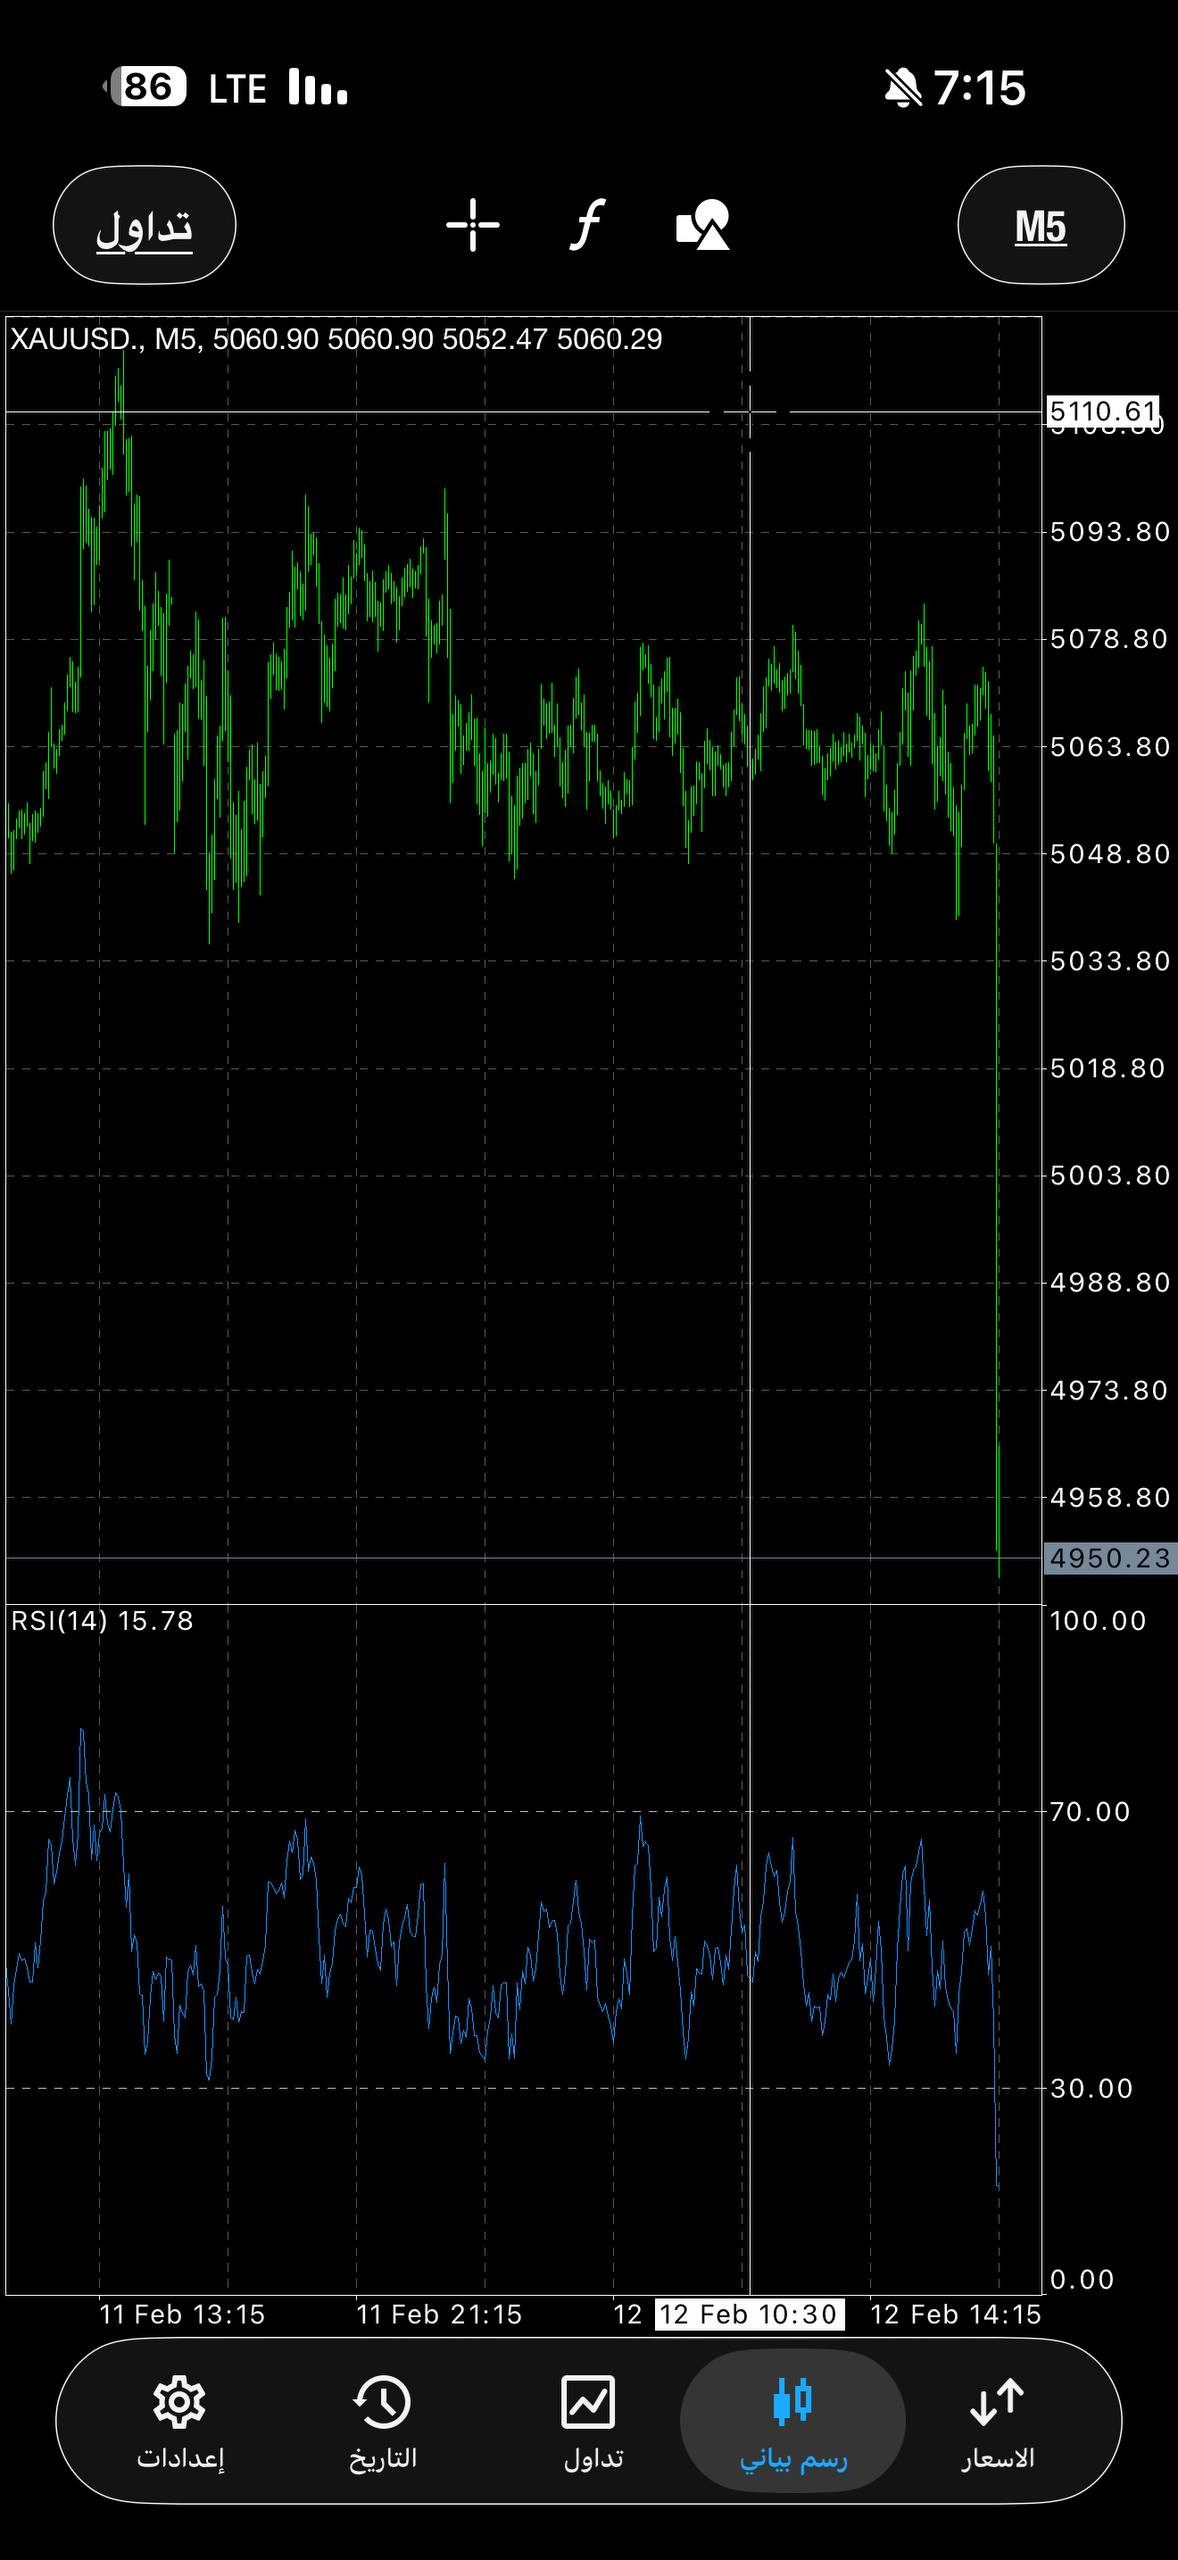The image size is (1178, 2560).
Task: Tap the silent bell status icon
Action: coord(902,89)
